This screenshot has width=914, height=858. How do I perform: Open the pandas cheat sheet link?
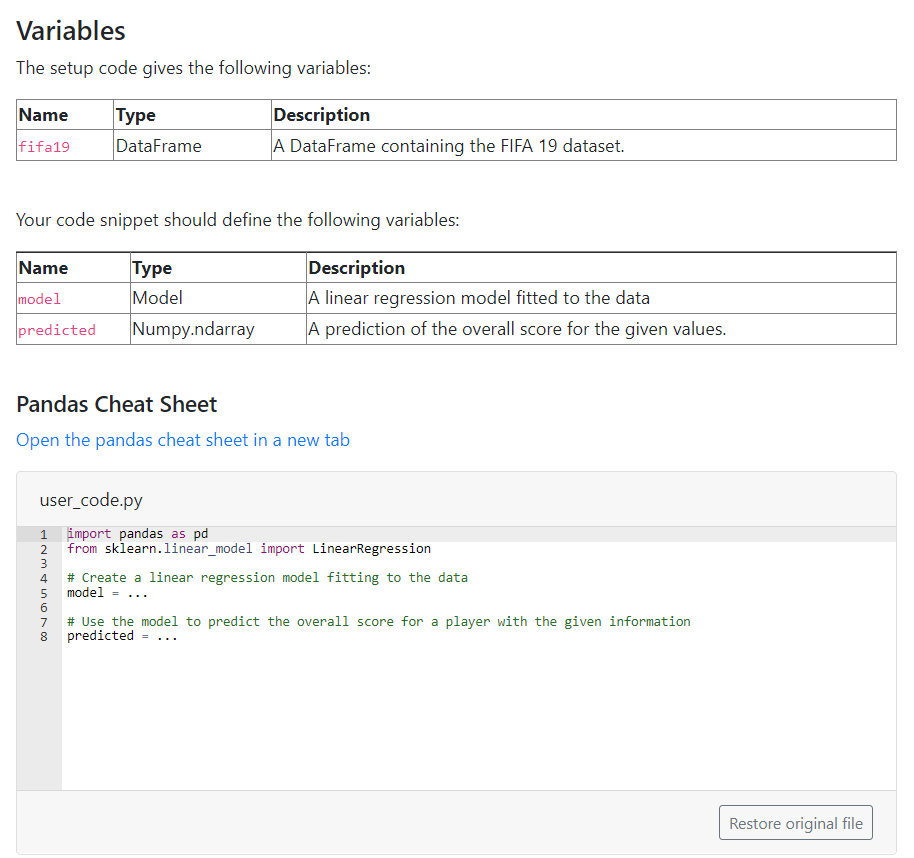183,440
